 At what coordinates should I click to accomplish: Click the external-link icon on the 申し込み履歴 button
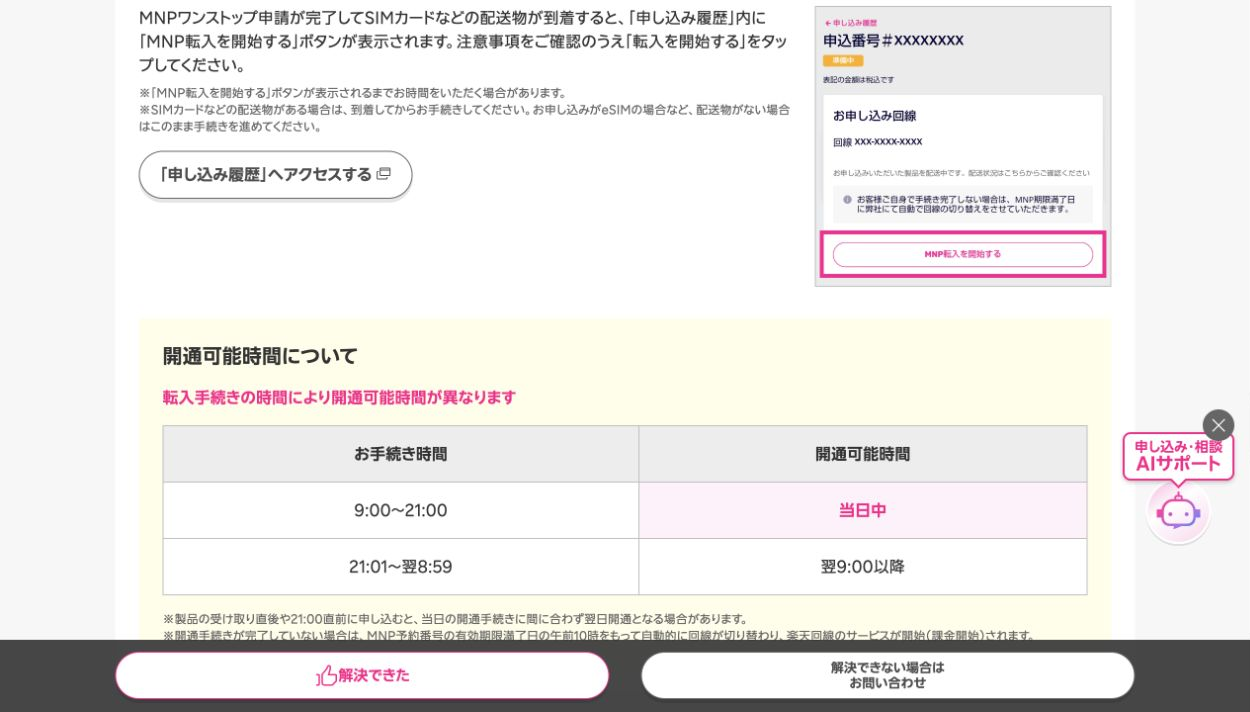pyautogui.click(x=383, y=174)
